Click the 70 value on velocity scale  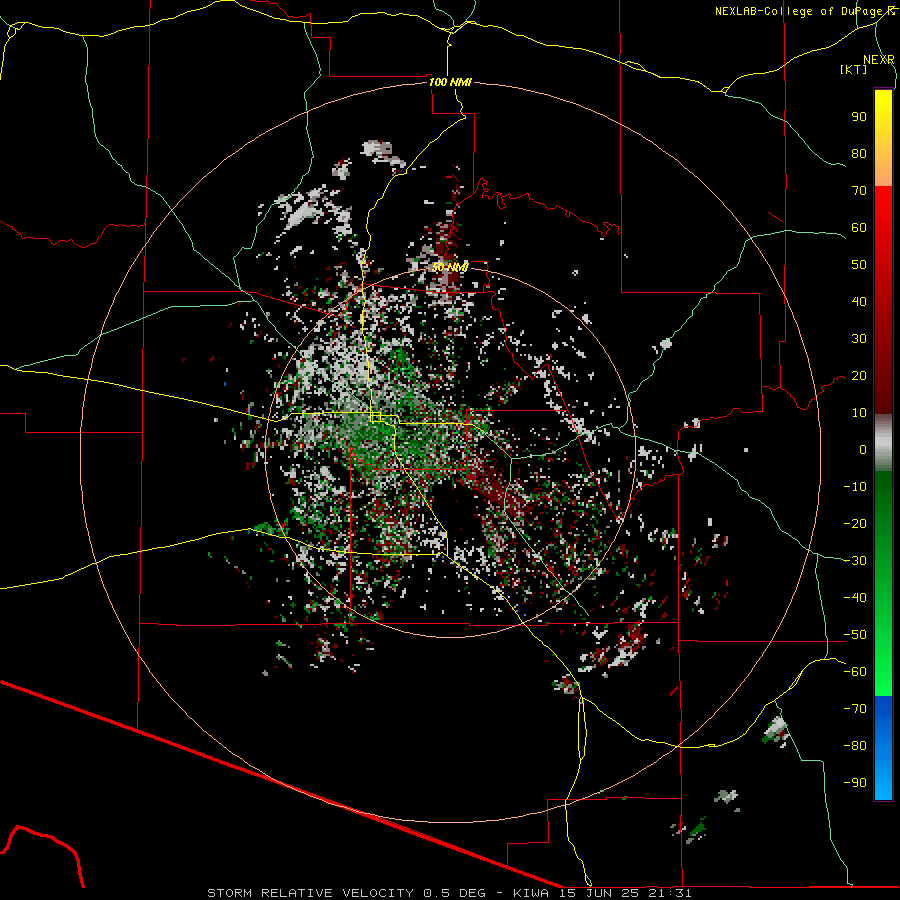point(859,191)
